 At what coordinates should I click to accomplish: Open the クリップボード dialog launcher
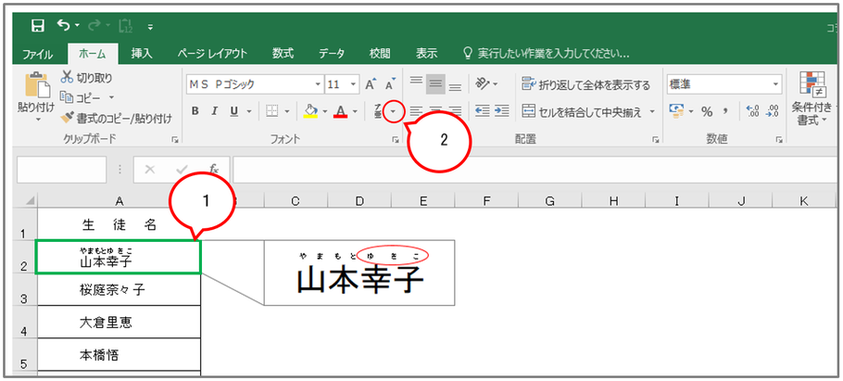click(x=174, y=140)
